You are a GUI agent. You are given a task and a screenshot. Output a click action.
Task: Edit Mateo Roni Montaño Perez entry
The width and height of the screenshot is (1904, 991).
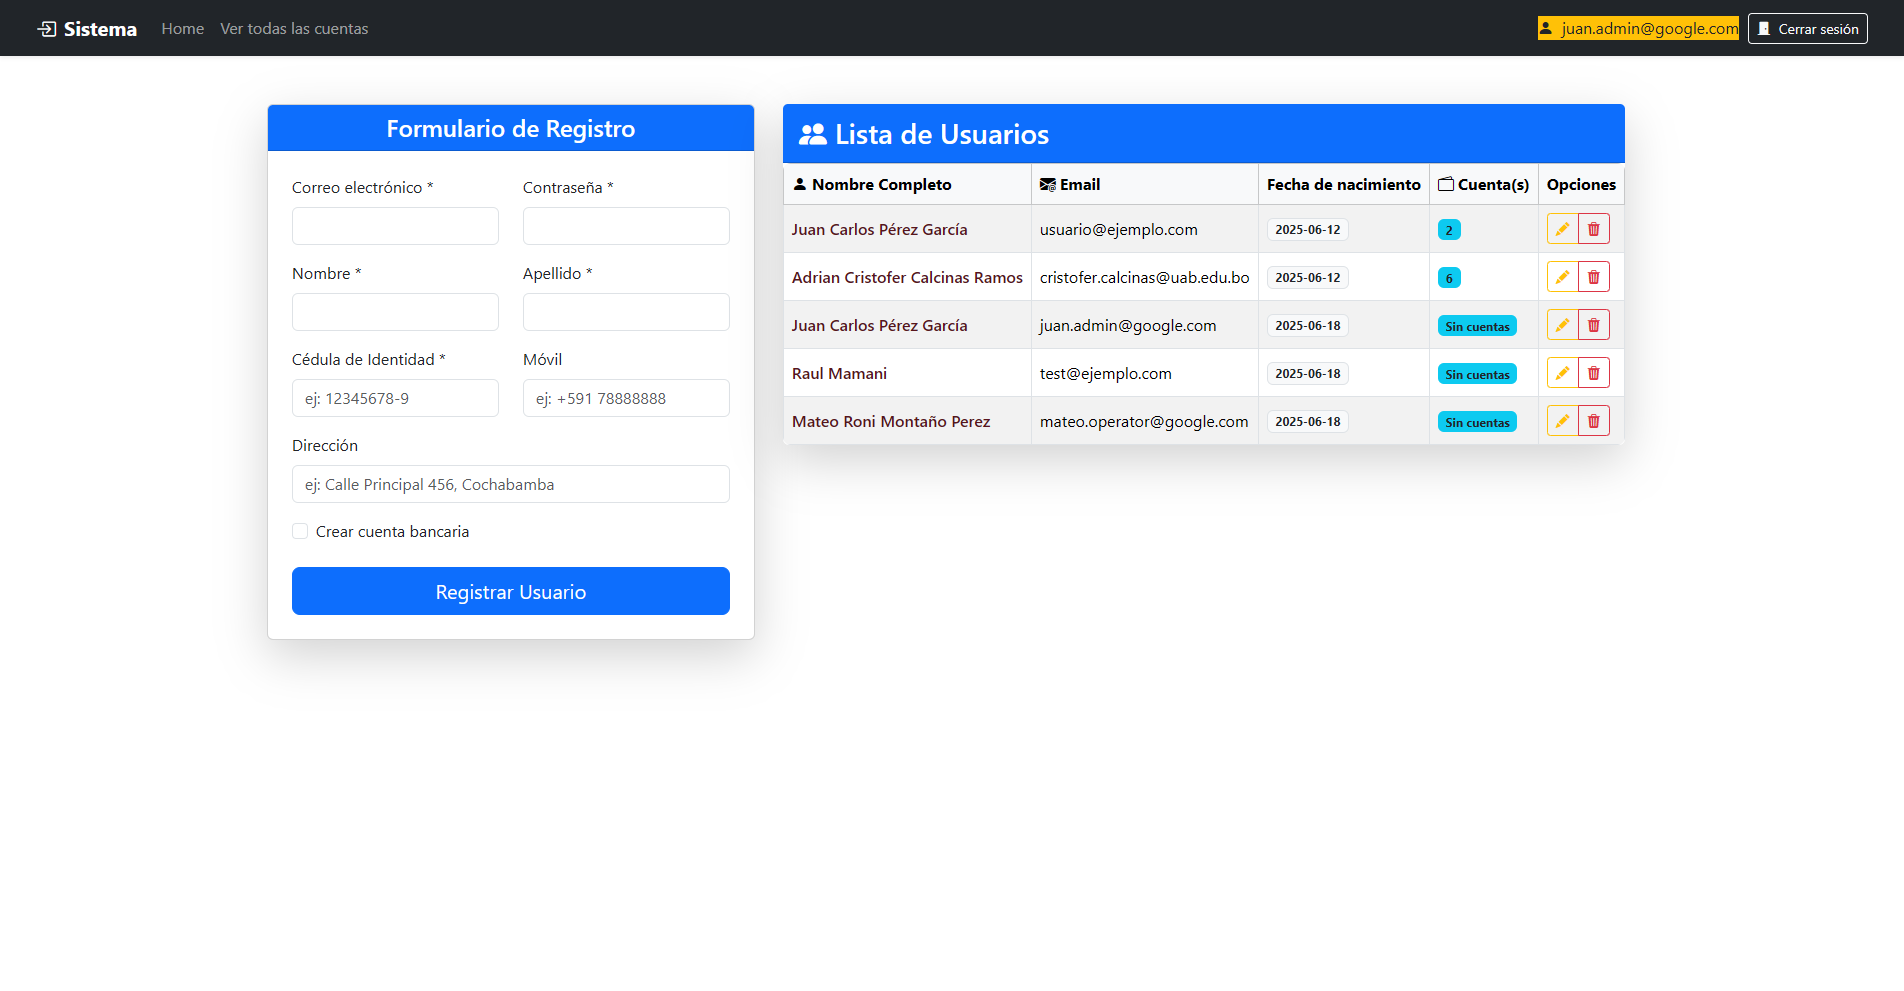(1562, 421)
